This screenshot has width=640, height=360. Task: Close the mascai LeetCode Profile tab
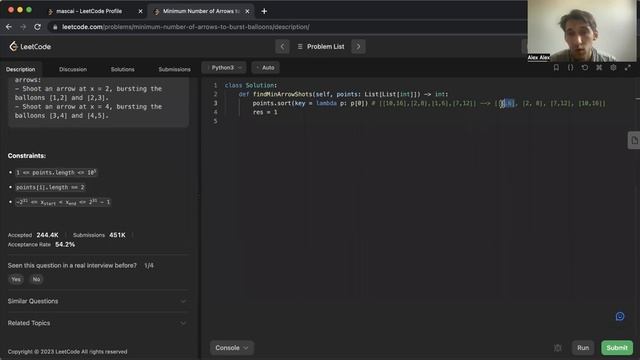(140, 11)
